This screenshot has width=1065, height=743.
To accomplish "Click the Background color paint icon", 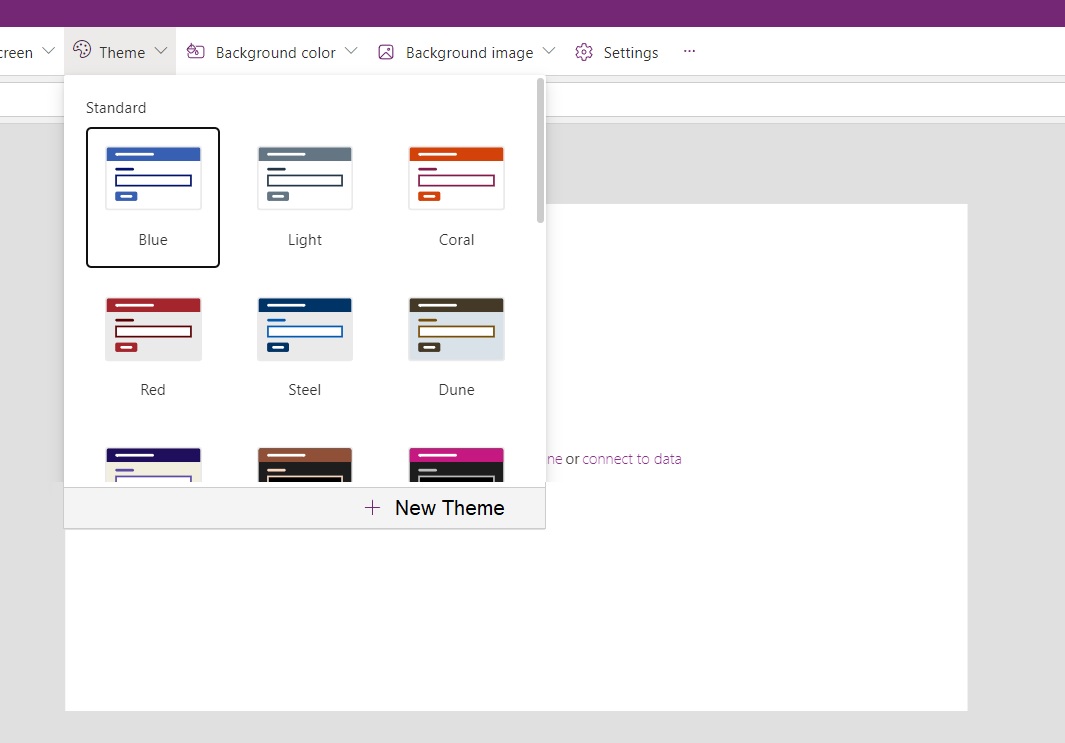I will click(x=196, y=51).
